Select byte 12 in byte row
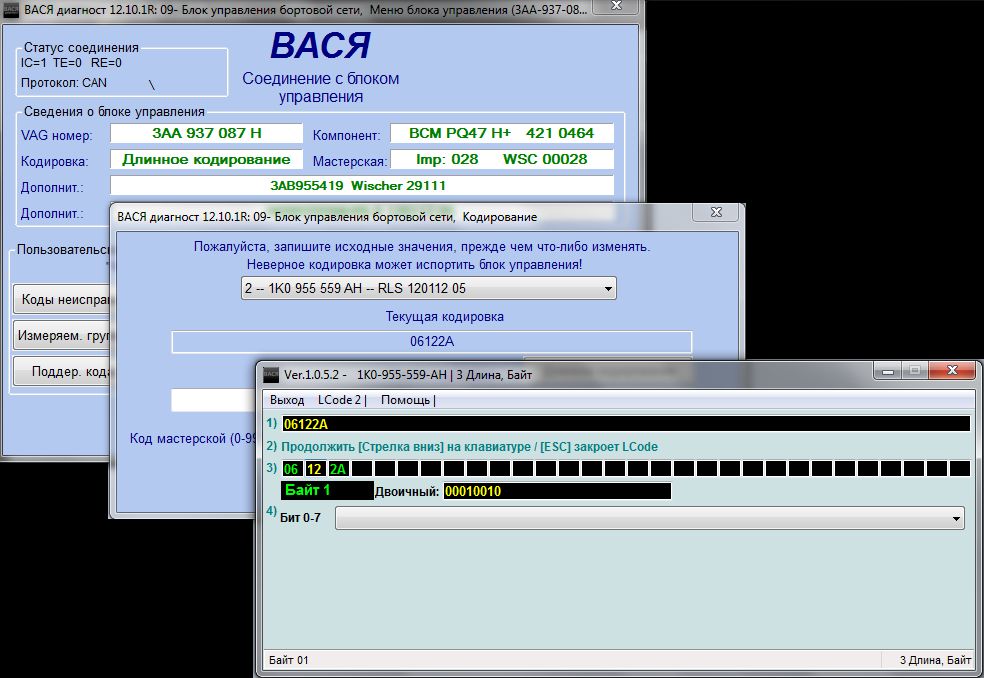Image resolution: width=984 pixels, height=678 pixels. [314, 469]
